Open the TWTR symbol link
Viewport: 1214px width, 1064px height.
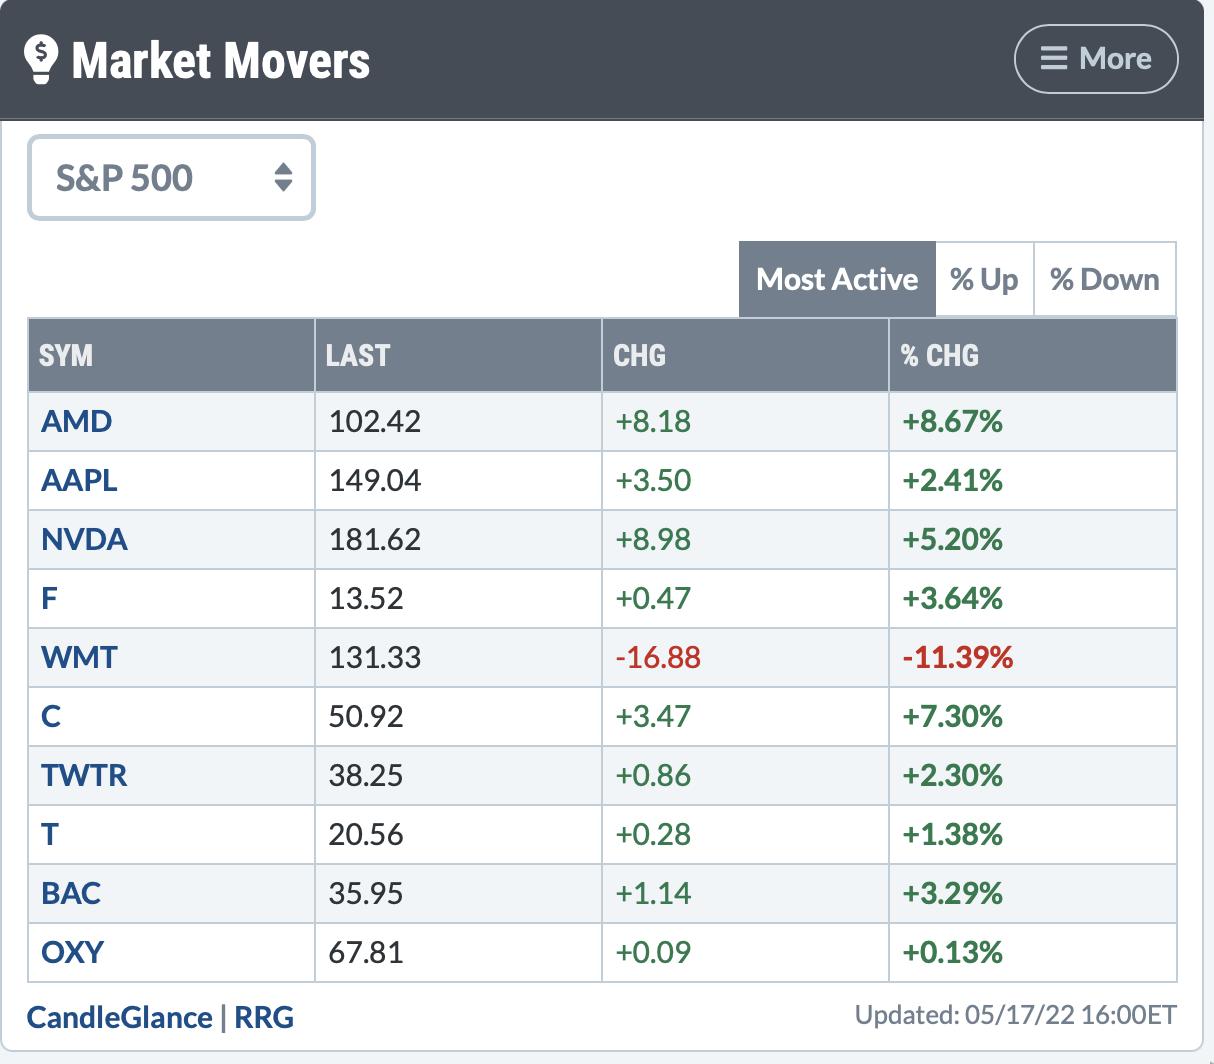coord(84,775)
